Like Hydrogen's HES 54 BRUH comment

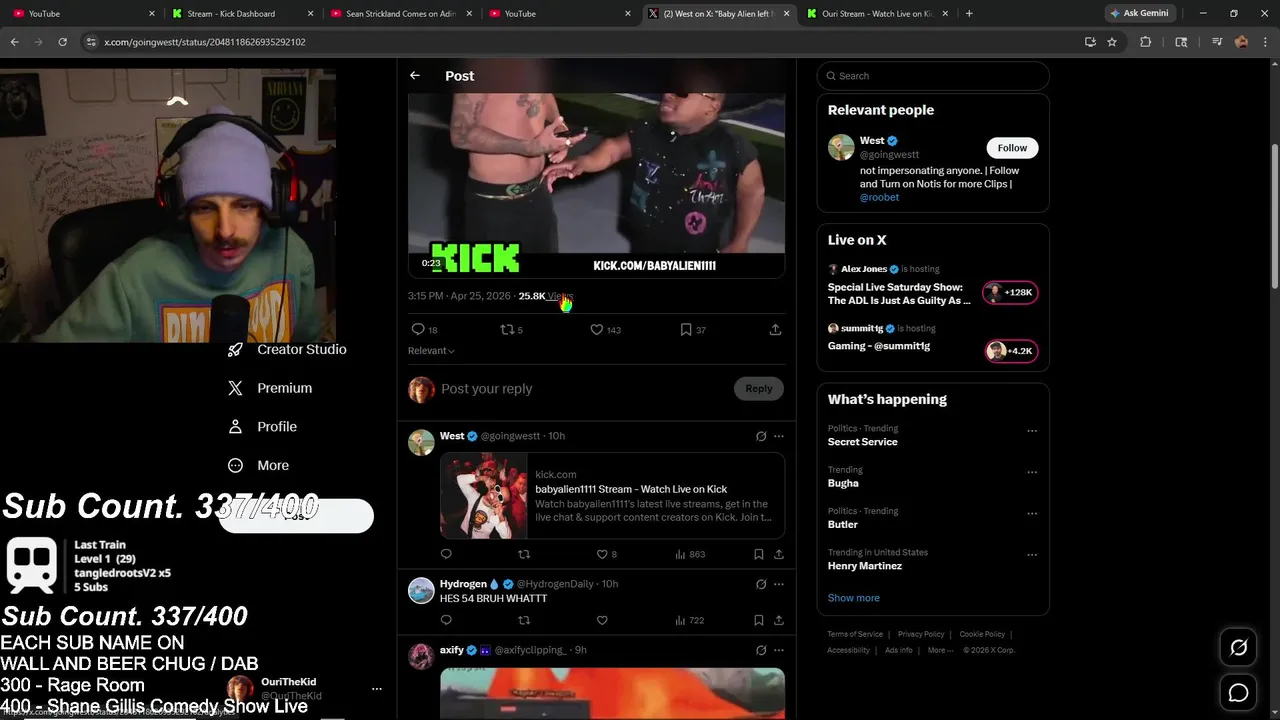[x=602, y=620]
